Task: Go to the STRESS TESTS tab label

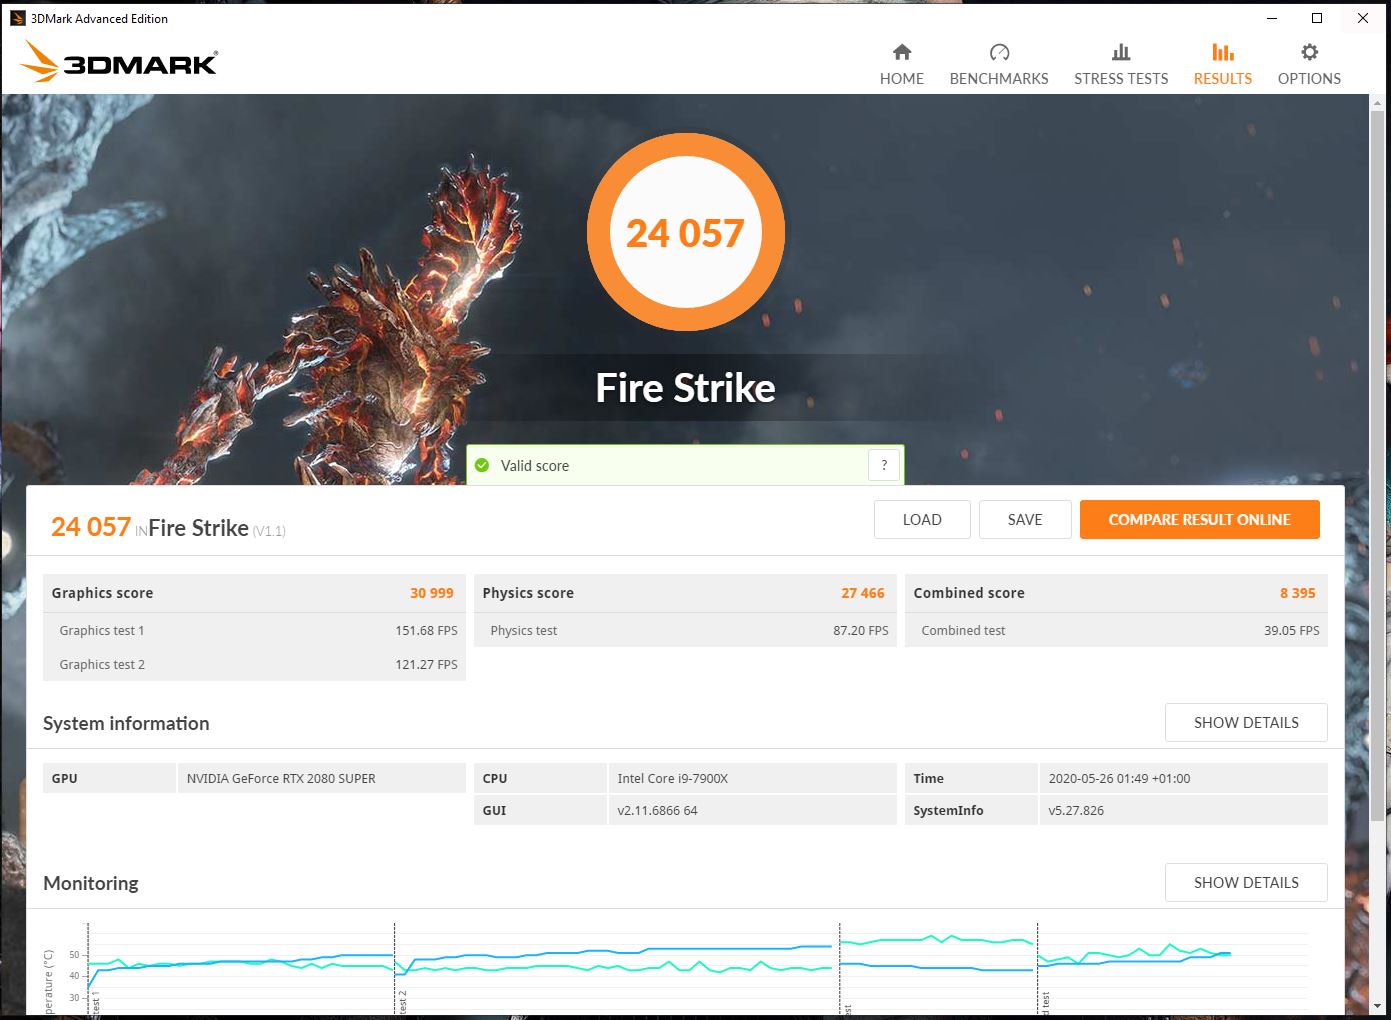Action: pos(1121,78)
